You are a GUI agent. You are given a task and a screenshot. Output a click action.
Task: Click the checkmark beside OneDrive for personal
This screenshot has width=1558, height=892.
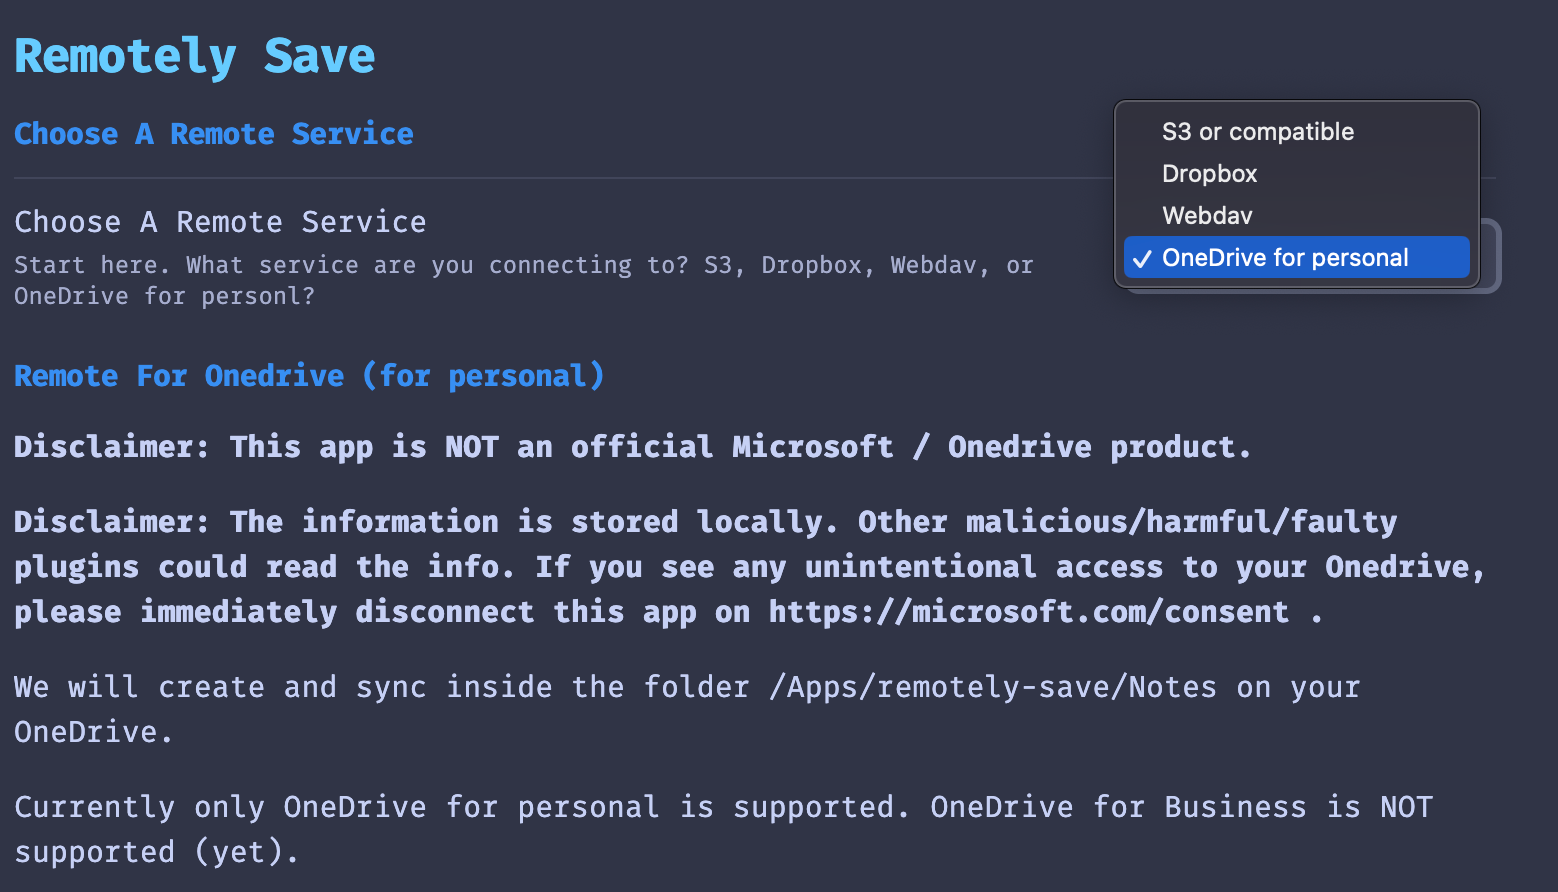coord(1142,259)
